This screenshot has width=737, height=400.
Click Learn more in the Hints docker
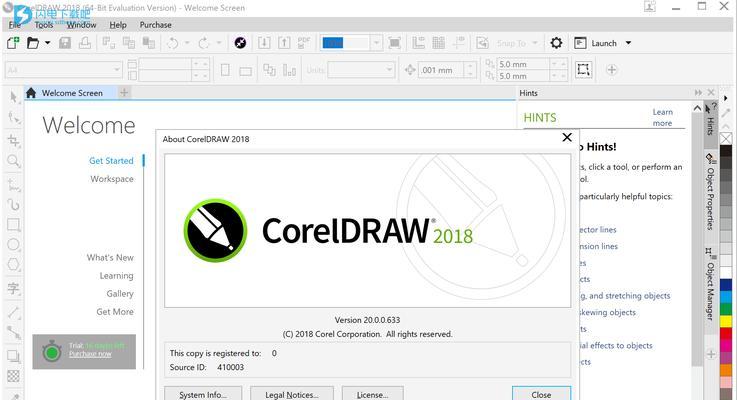[662, 118]
